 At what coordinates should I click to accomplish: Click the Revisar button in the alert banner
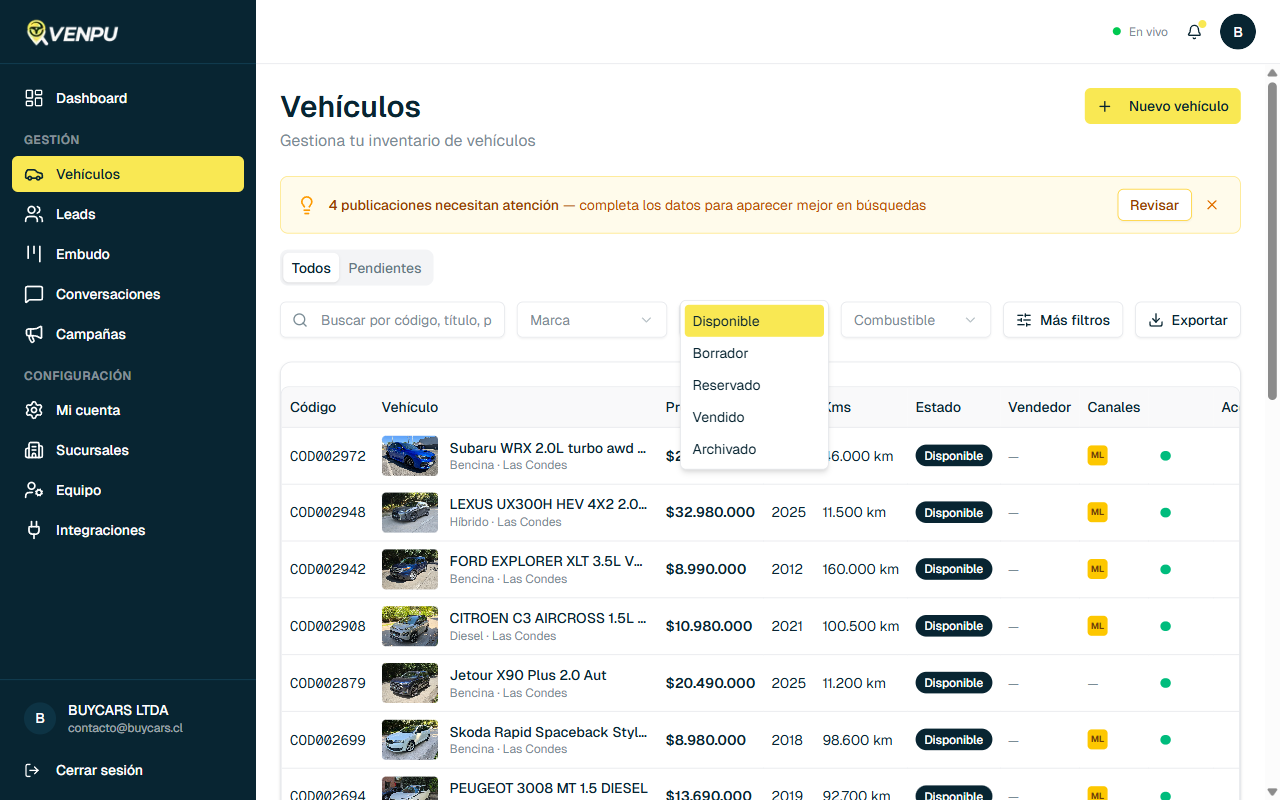pos(1154,204)
